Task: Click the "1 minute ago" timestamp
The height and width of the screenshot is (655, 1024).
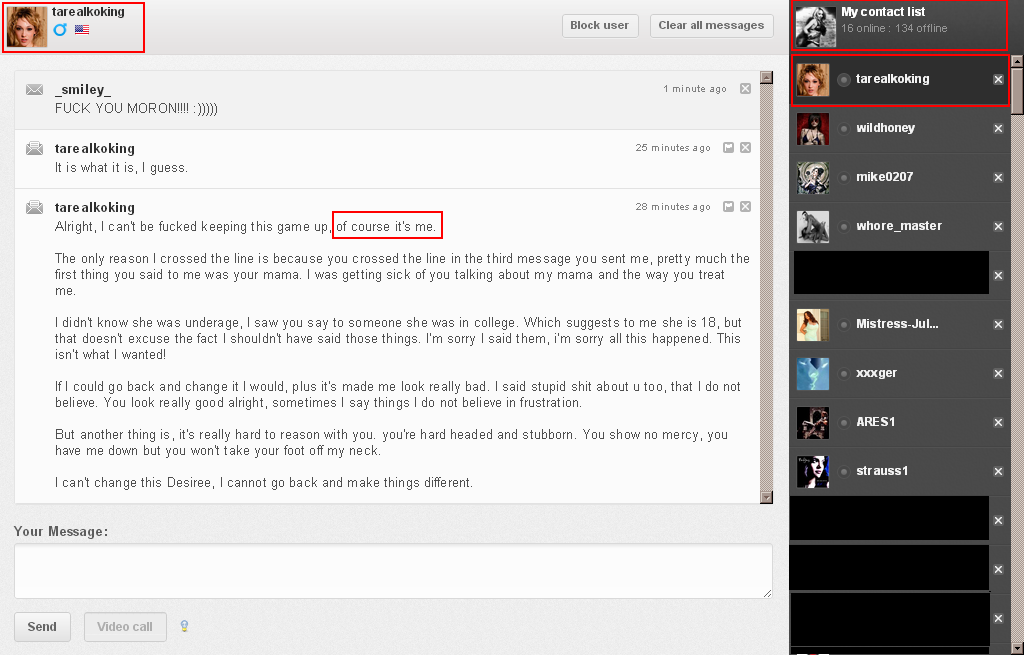Action: [695, 89]
